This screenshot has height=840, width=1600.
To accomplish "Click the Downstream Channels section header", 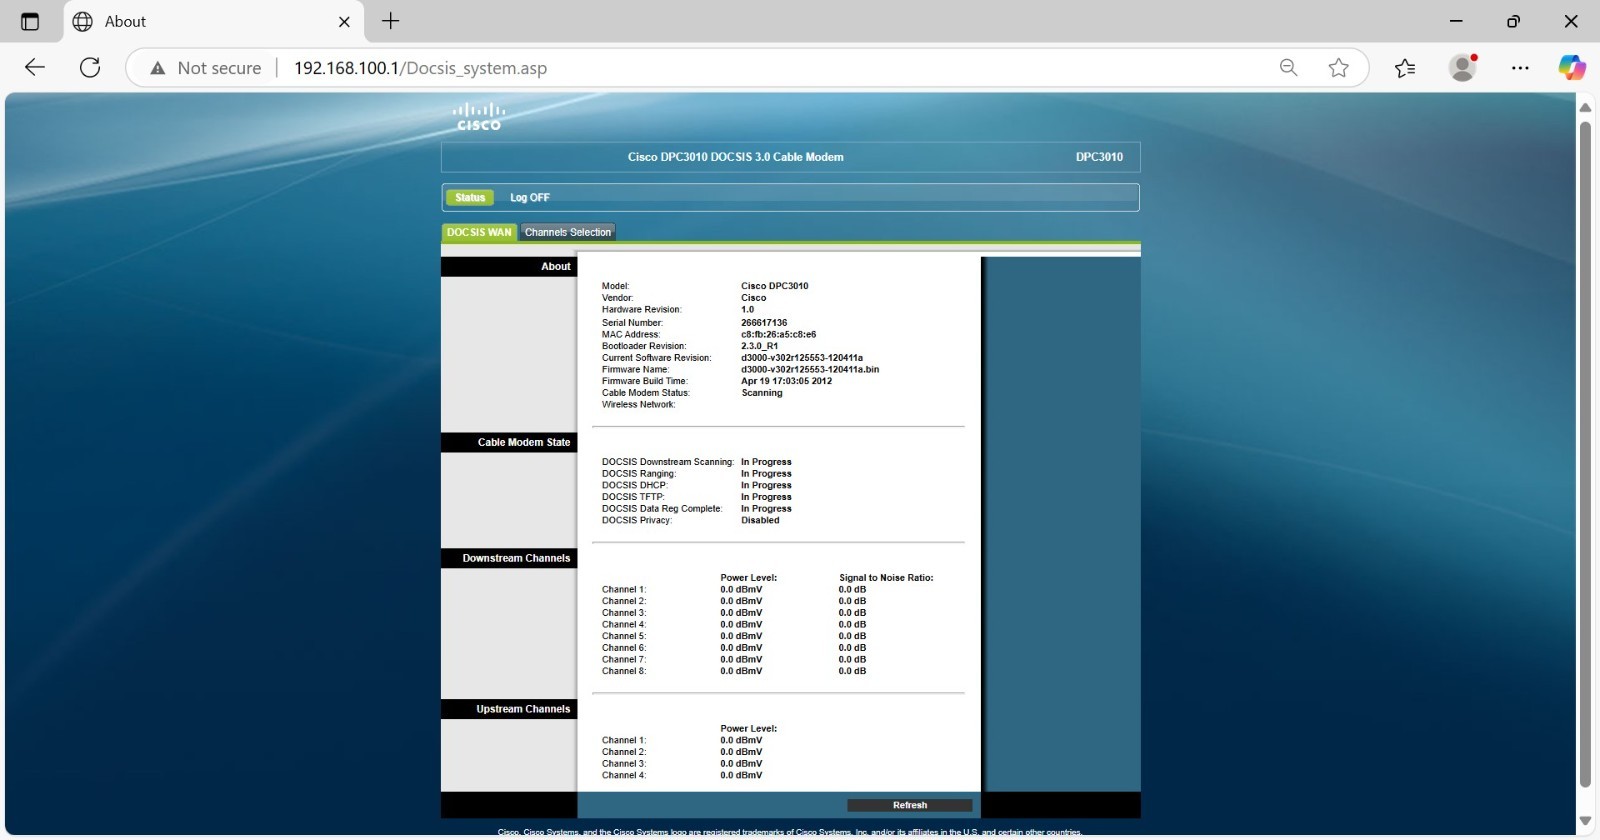I will coord(509,558).
